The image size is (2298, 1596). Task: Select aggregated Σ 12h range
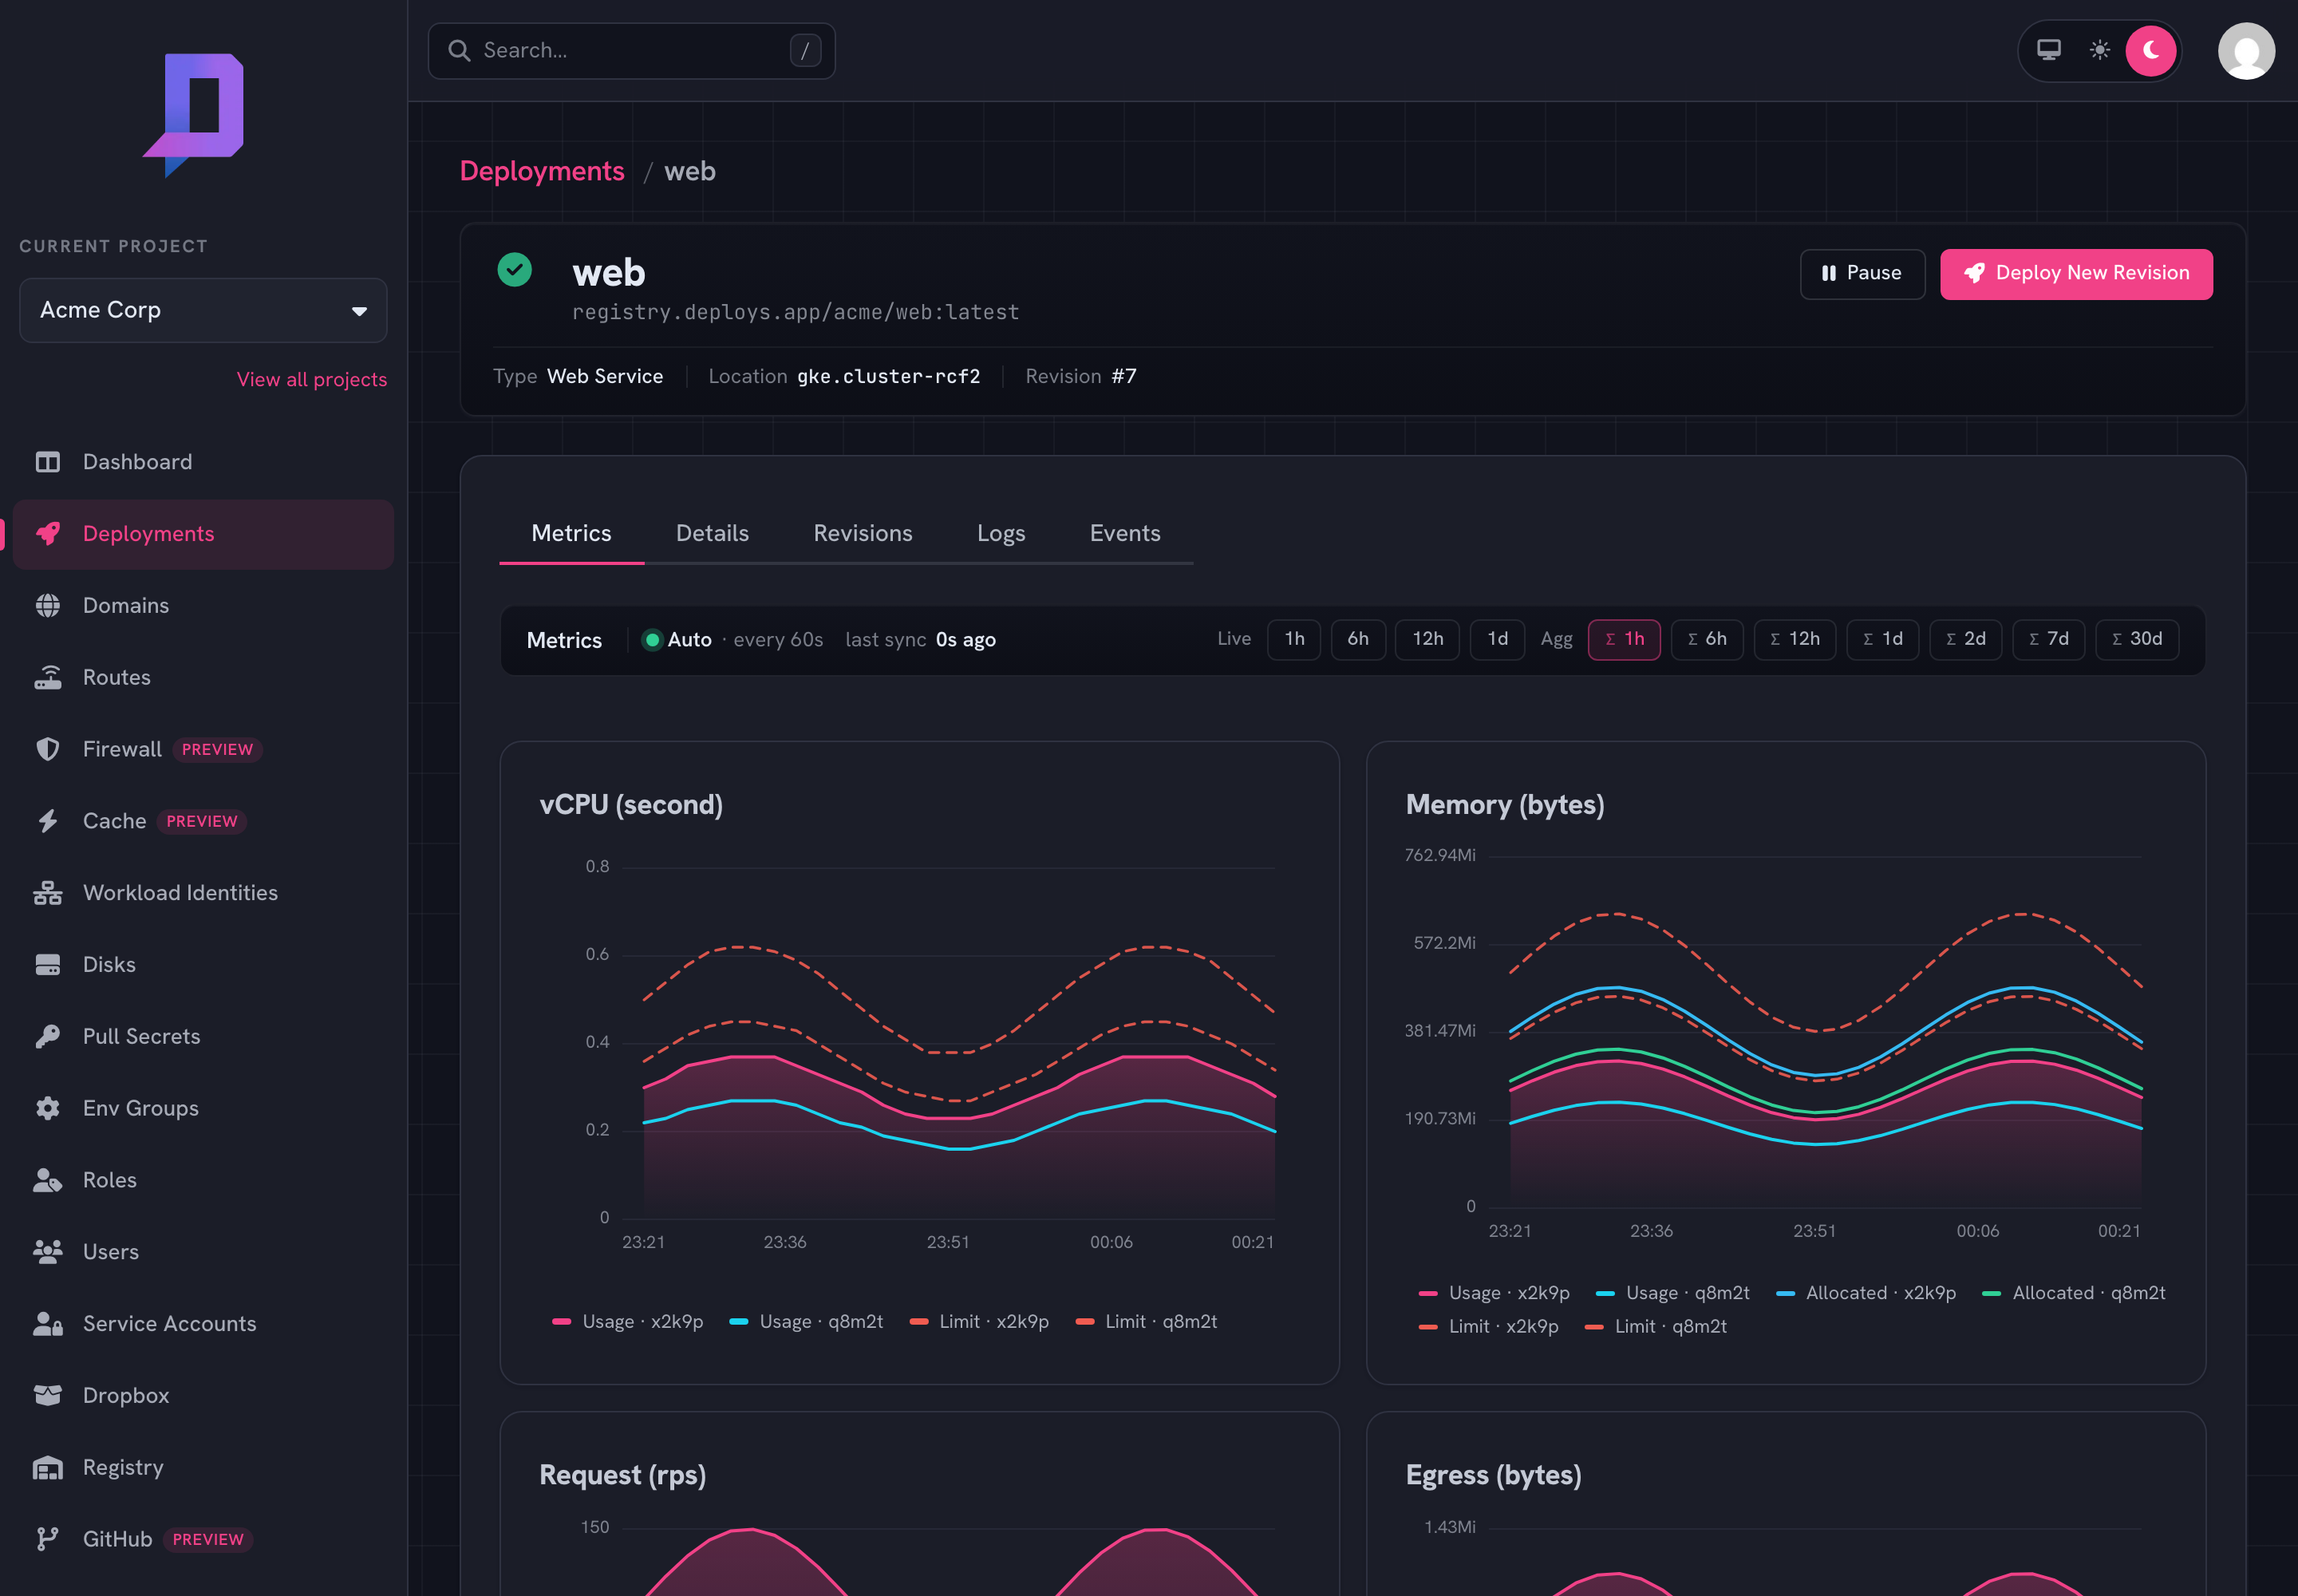click(1795, 640)
